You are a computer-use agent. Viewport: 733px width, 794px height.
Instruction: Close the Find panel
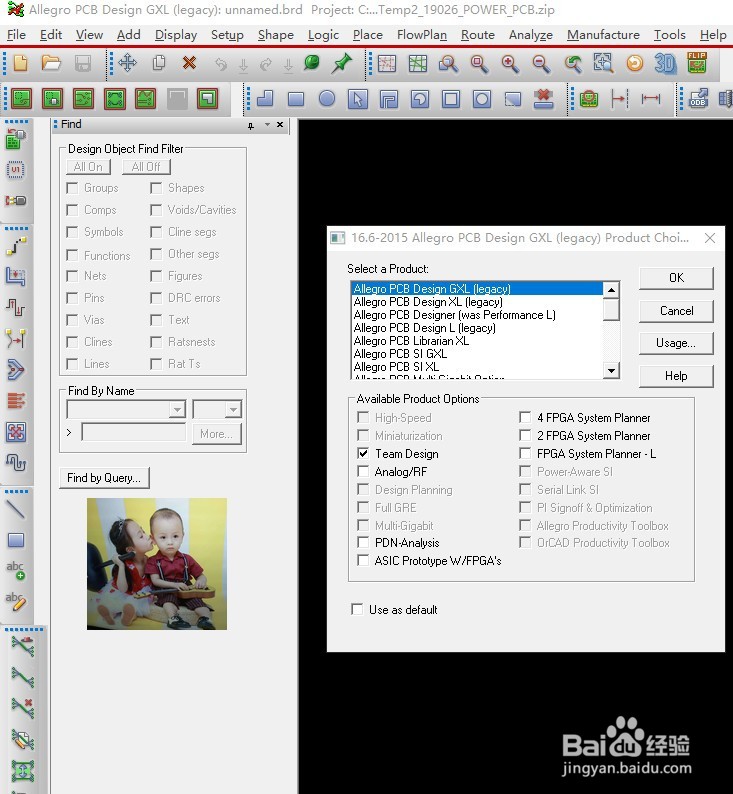tap(280, 125)
